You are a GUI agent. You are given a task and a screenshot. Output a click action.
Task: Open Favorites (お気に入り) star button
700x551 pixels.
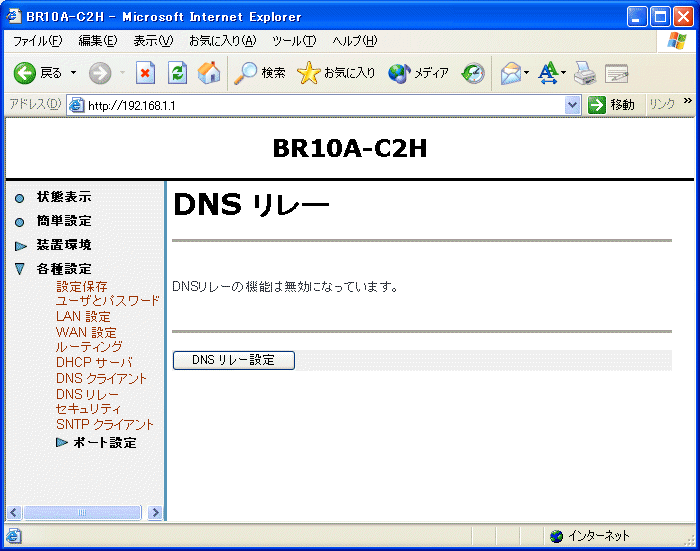click(336, 73)
